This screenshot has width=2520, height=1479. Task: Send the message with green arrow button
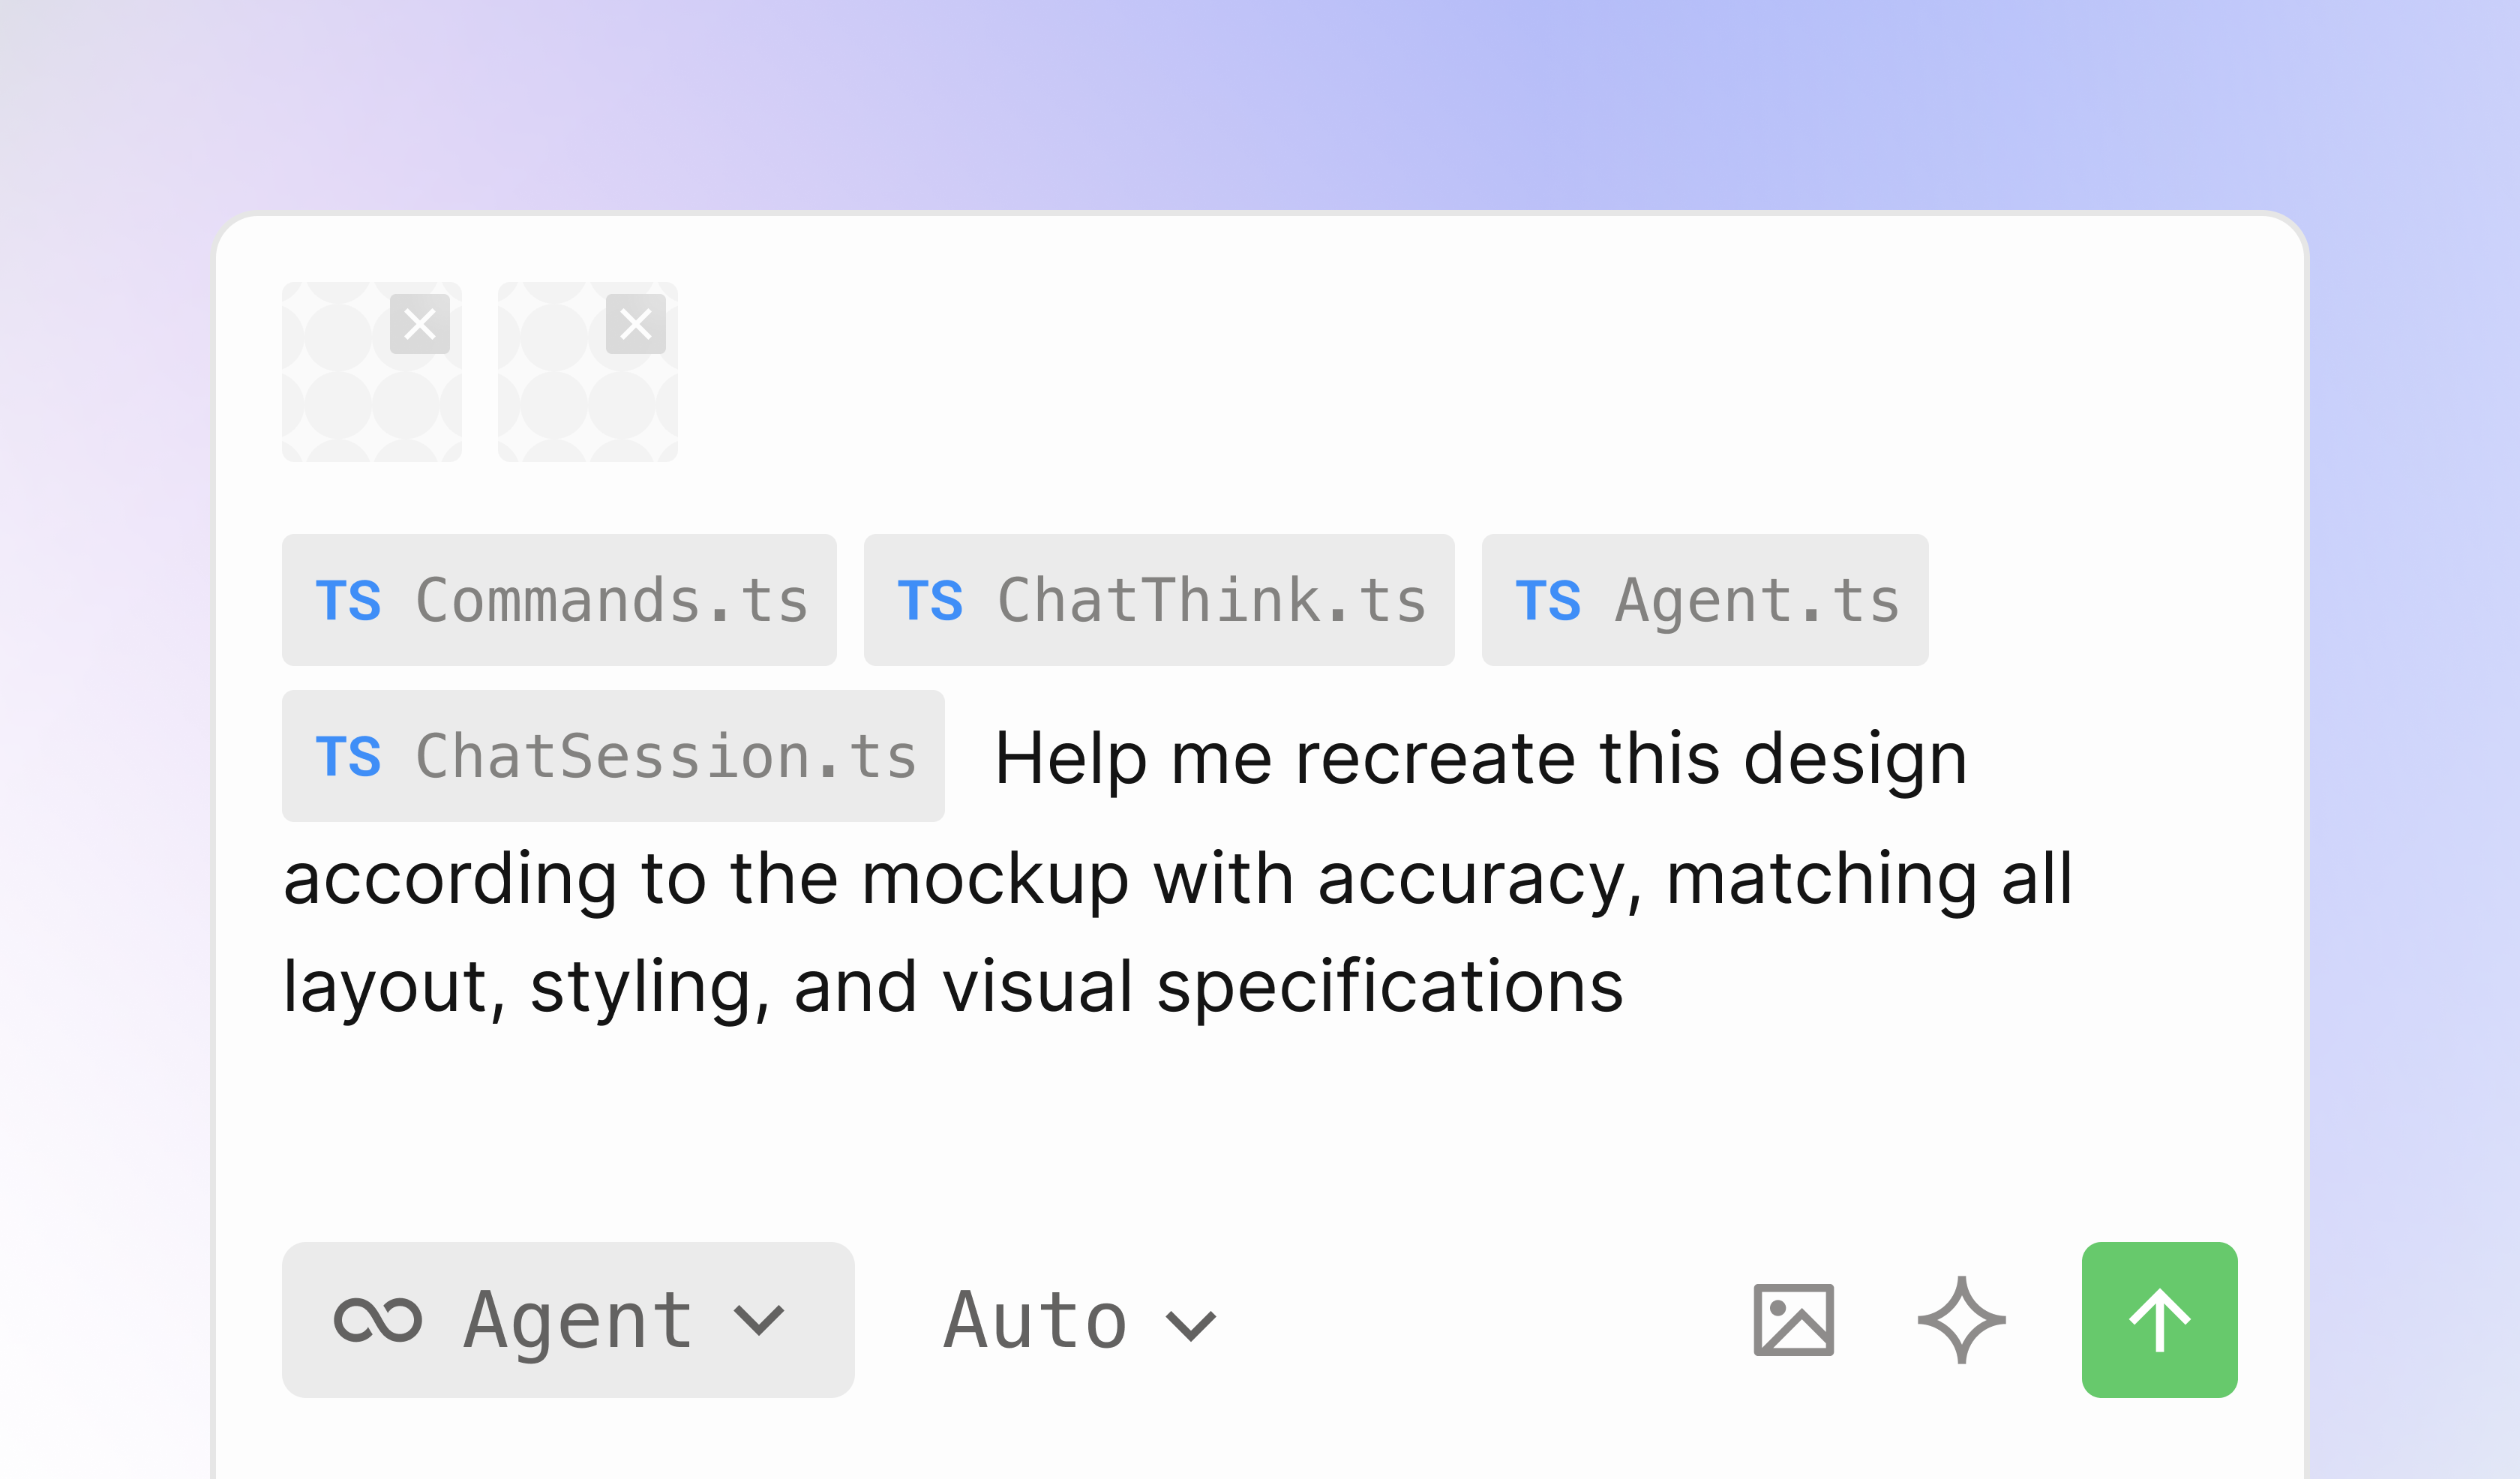tap(2160, 1320)
